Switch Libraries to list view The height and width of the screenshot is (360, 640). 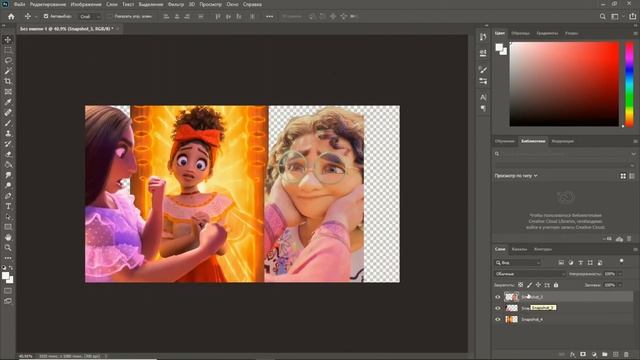pos(632,176)
